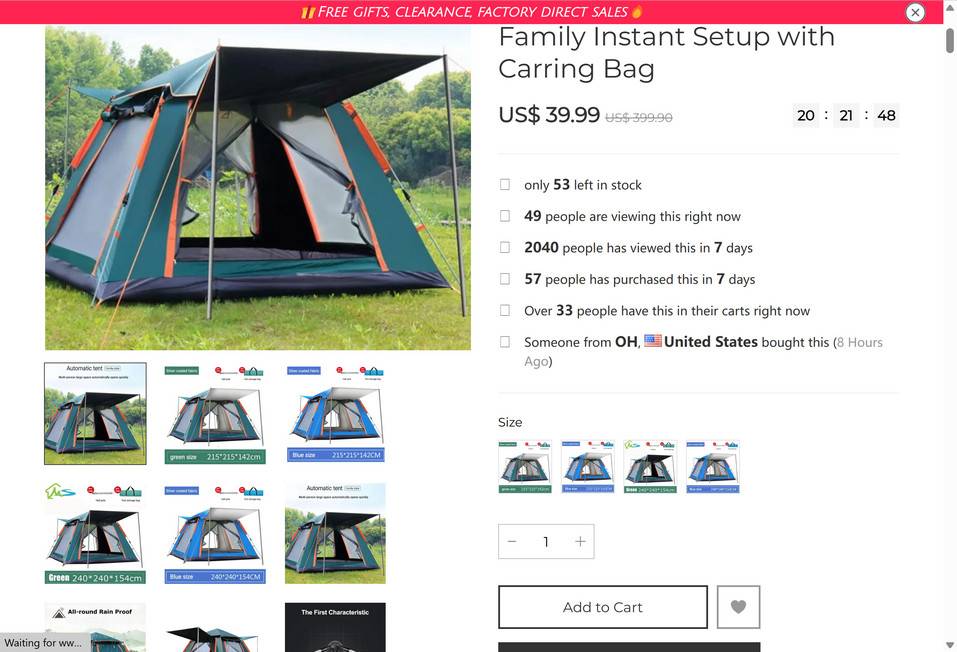Open The First Characteristic thumbnail

click(x=335, y=627)
